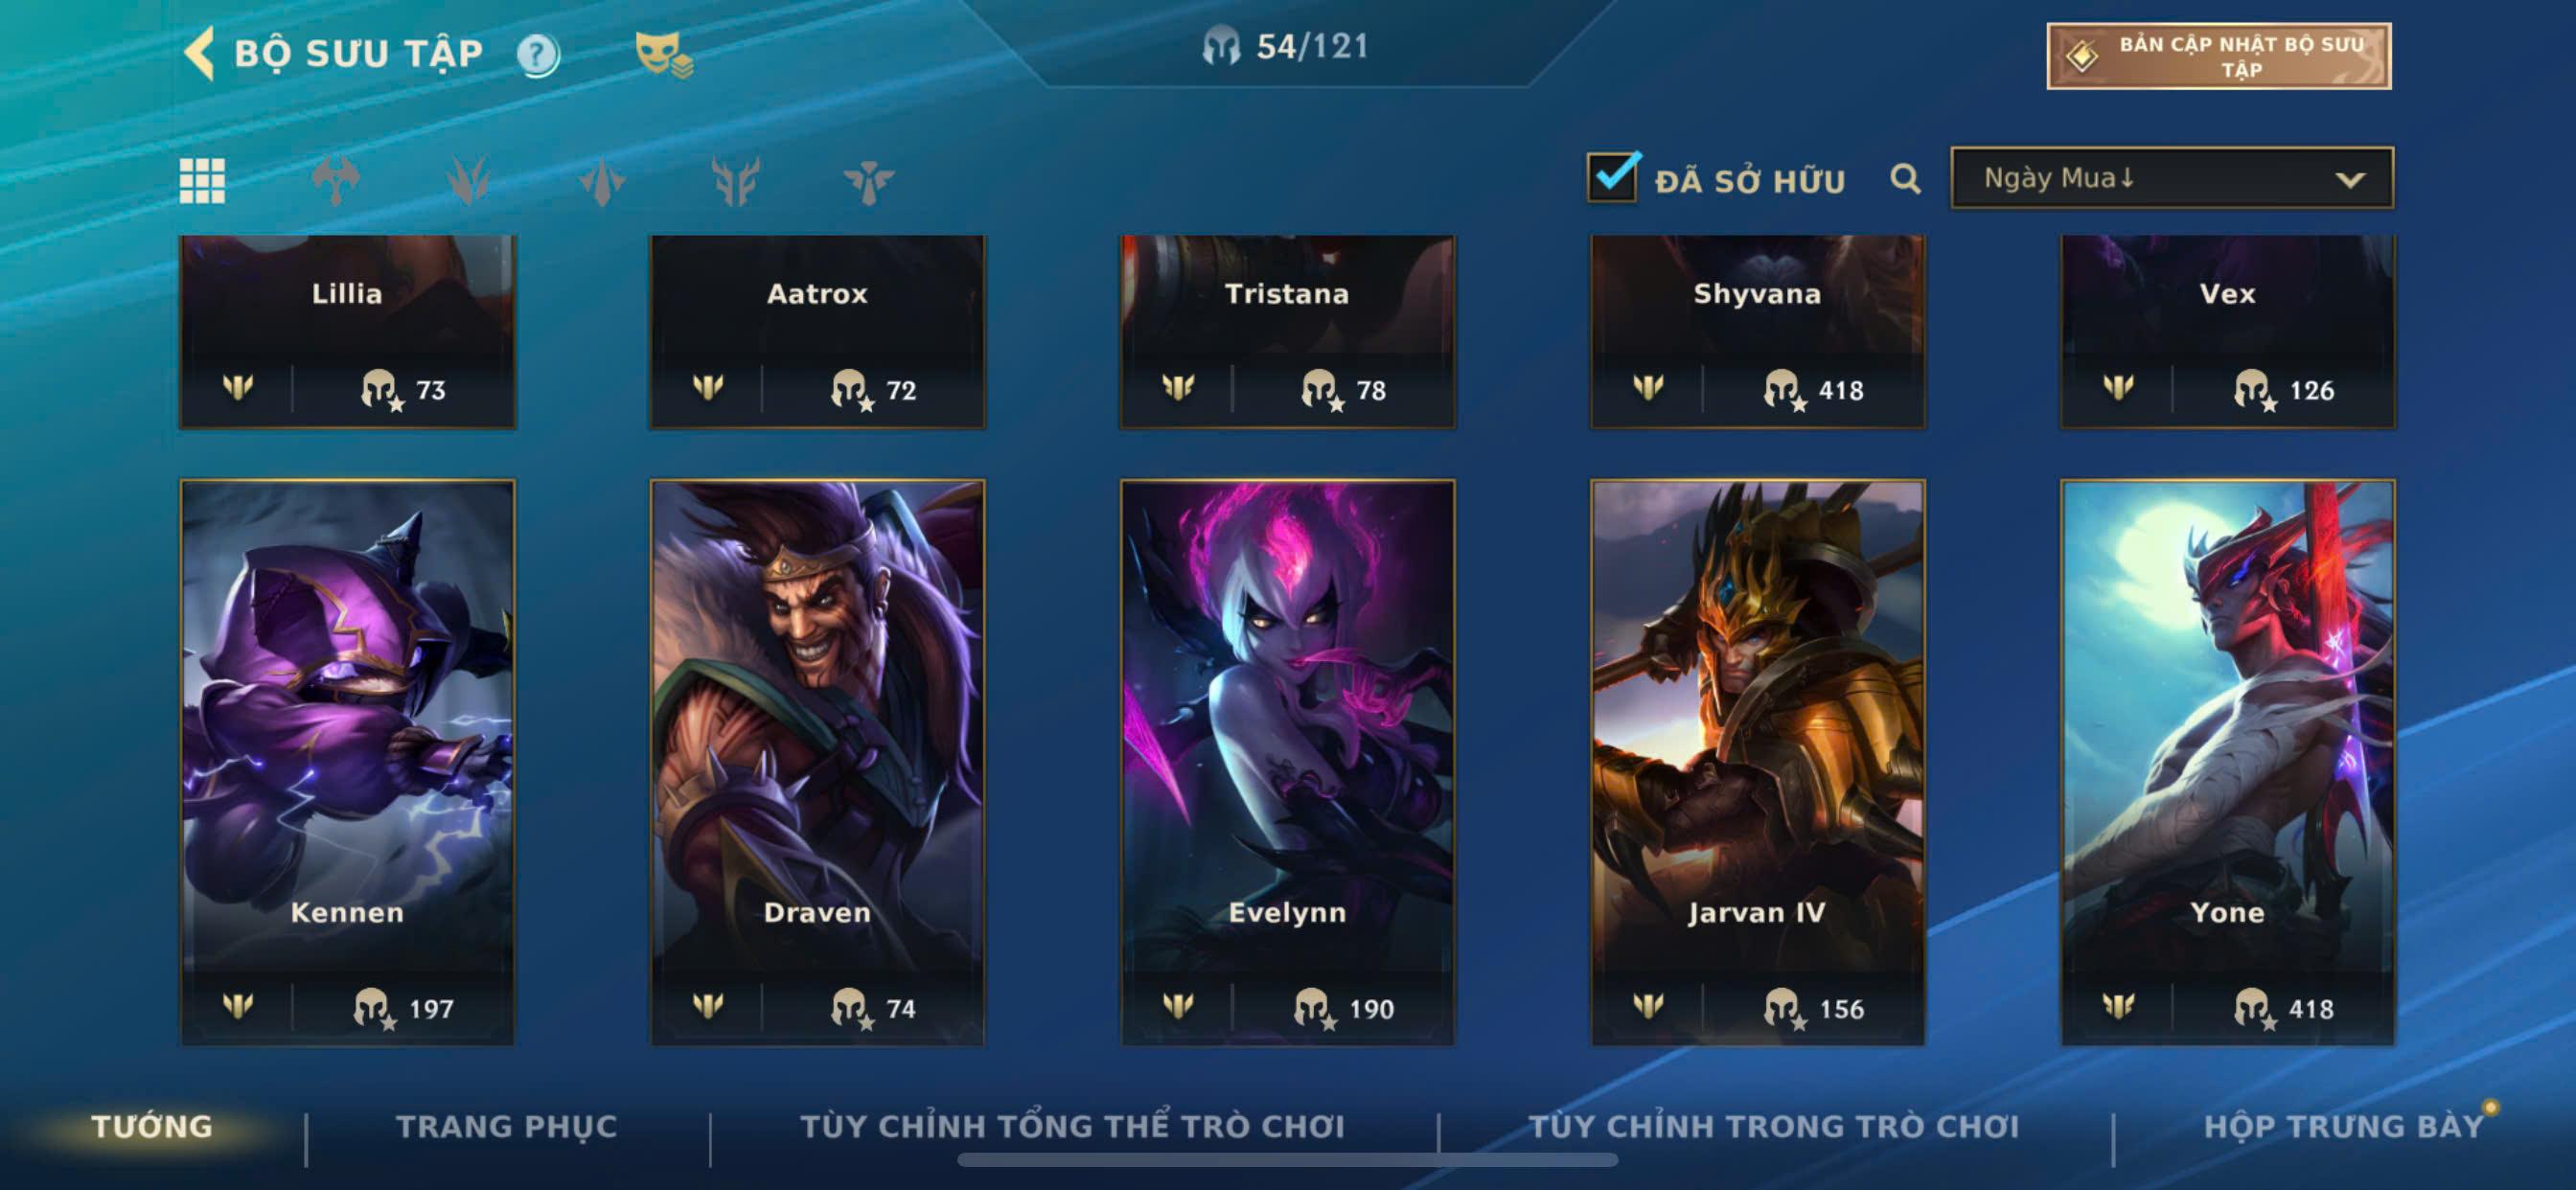The image size is (2576, 1190).
Task: Filter champions by the assassin role icon
Action: coord(469,181)
